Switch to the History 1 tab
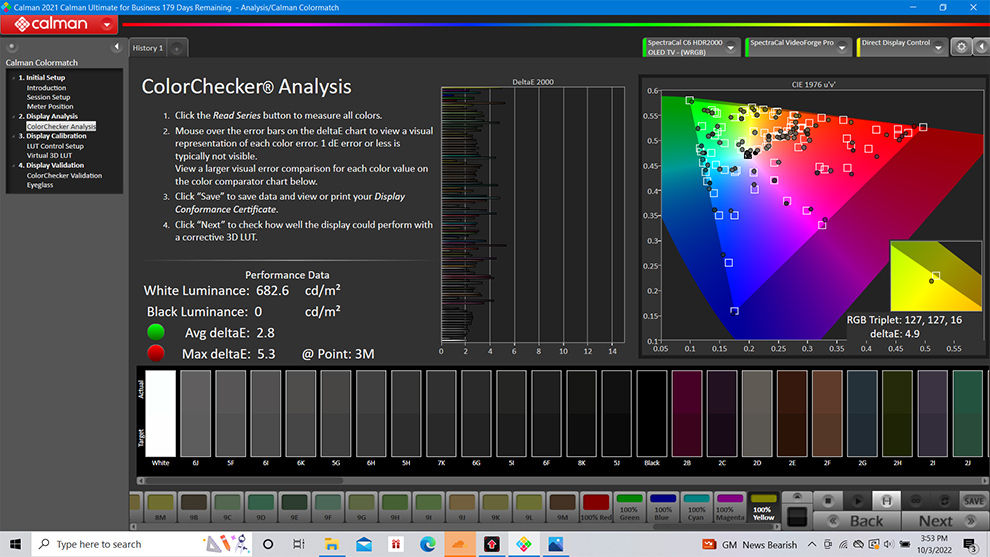The image size is (990, 557). (x=148, y=48)
